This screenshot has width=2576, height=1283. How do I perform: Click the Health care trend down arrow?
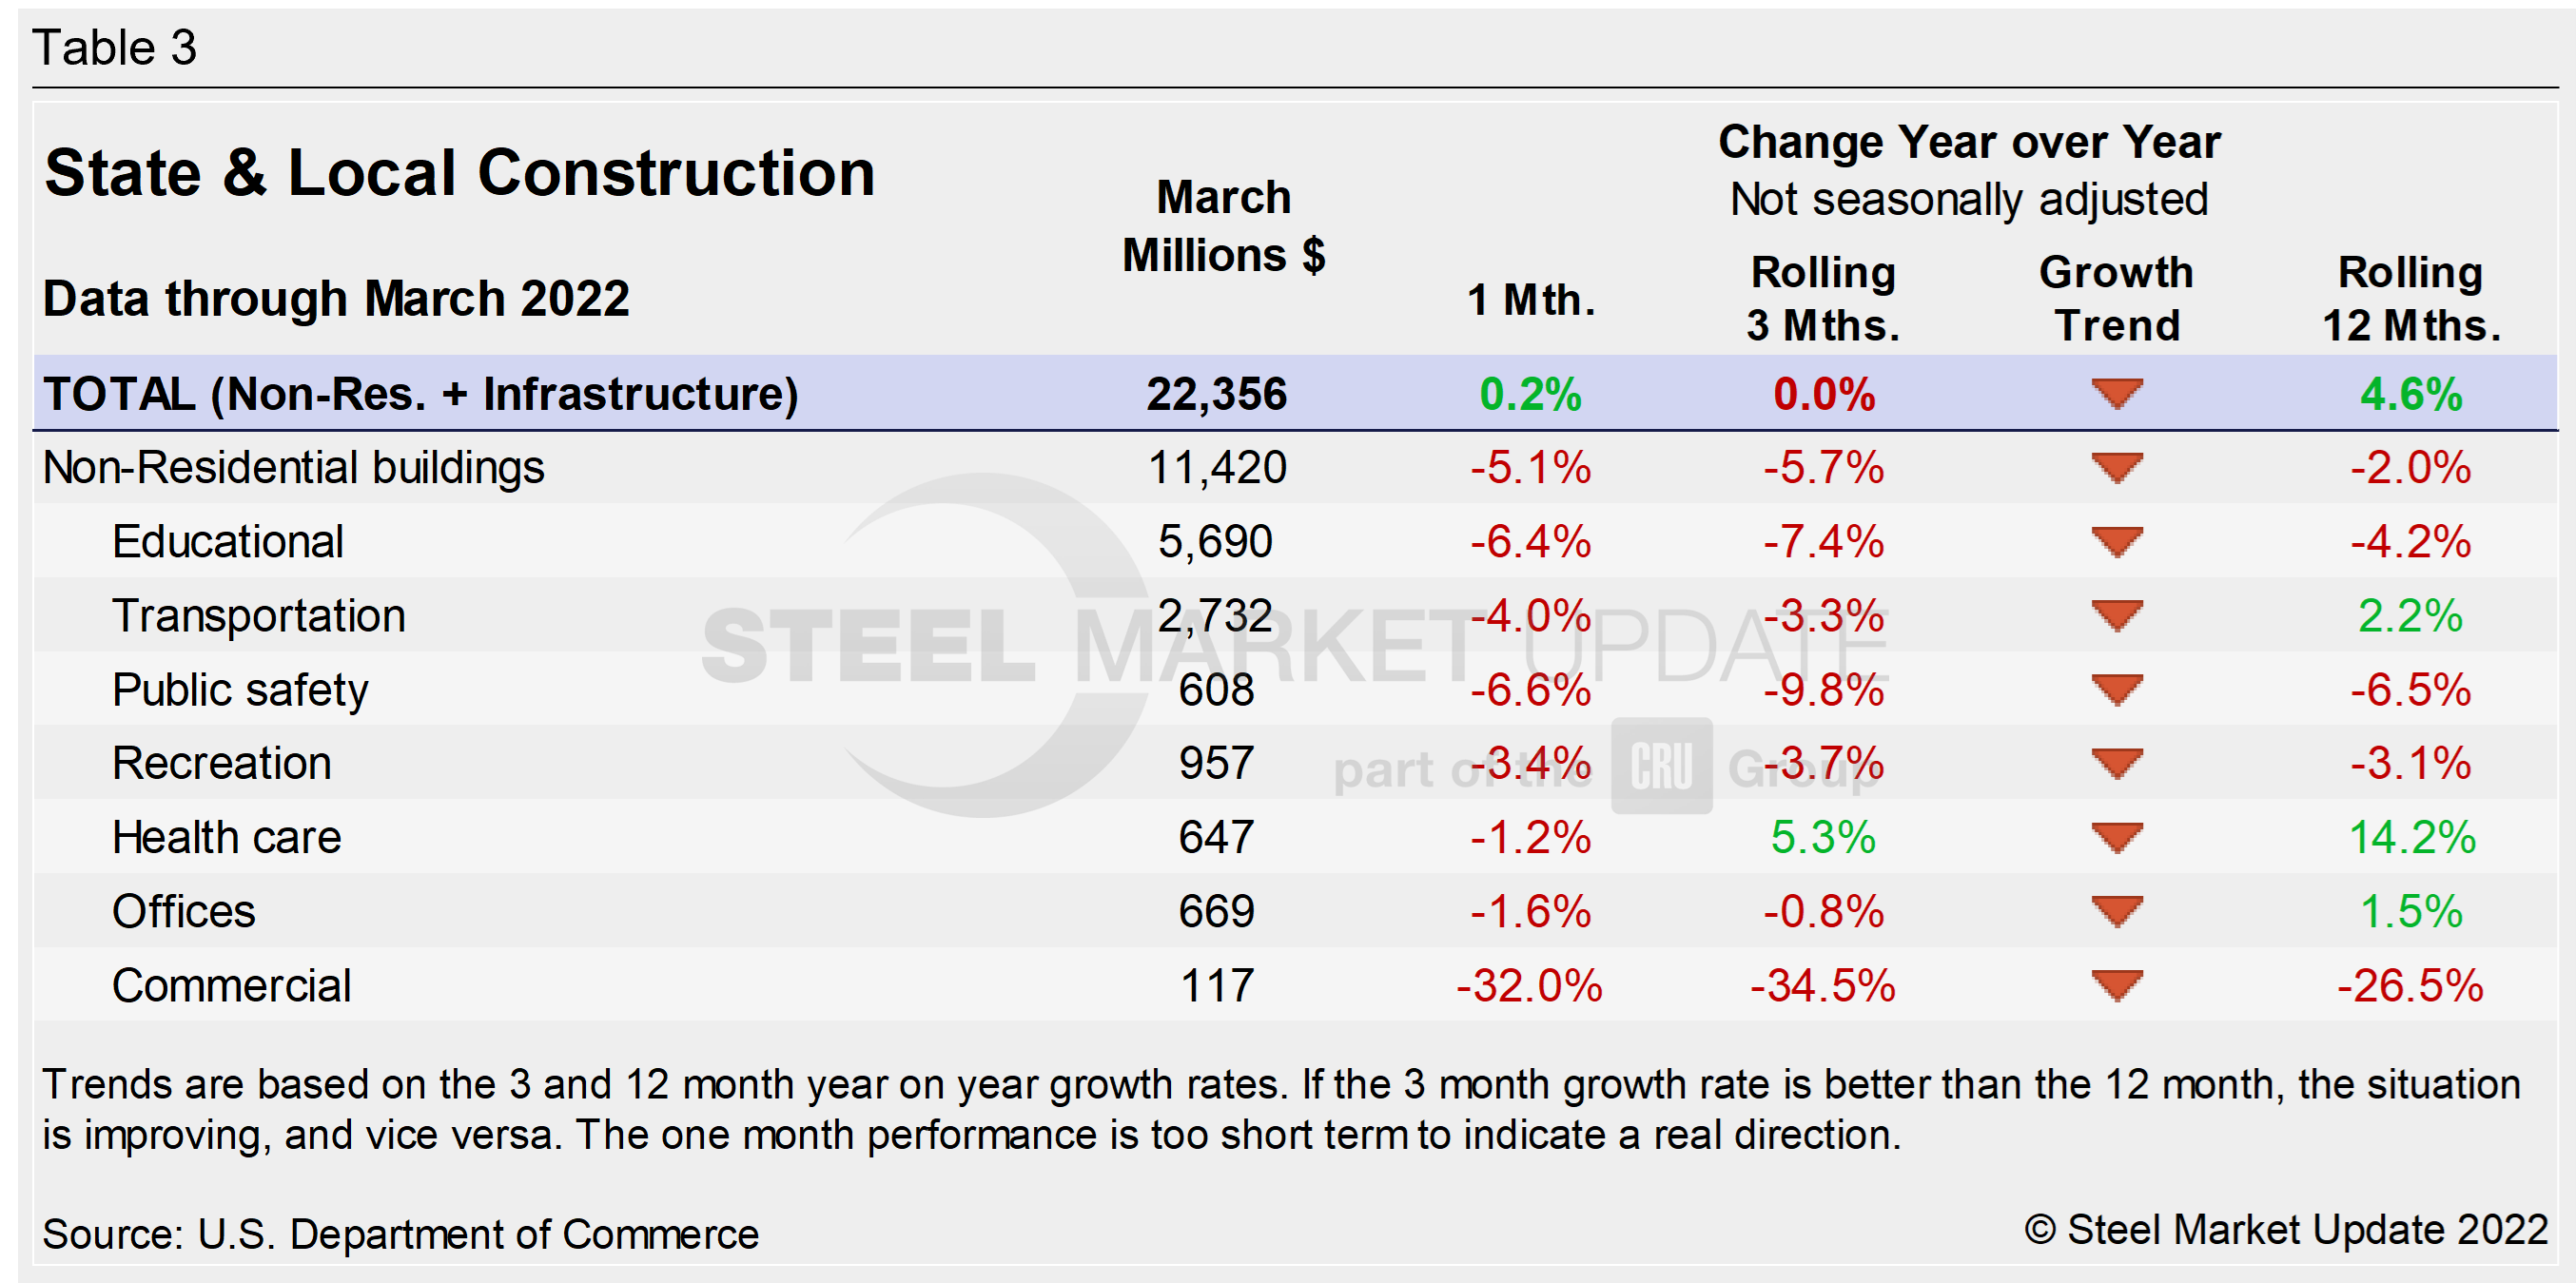[2116, 837]
